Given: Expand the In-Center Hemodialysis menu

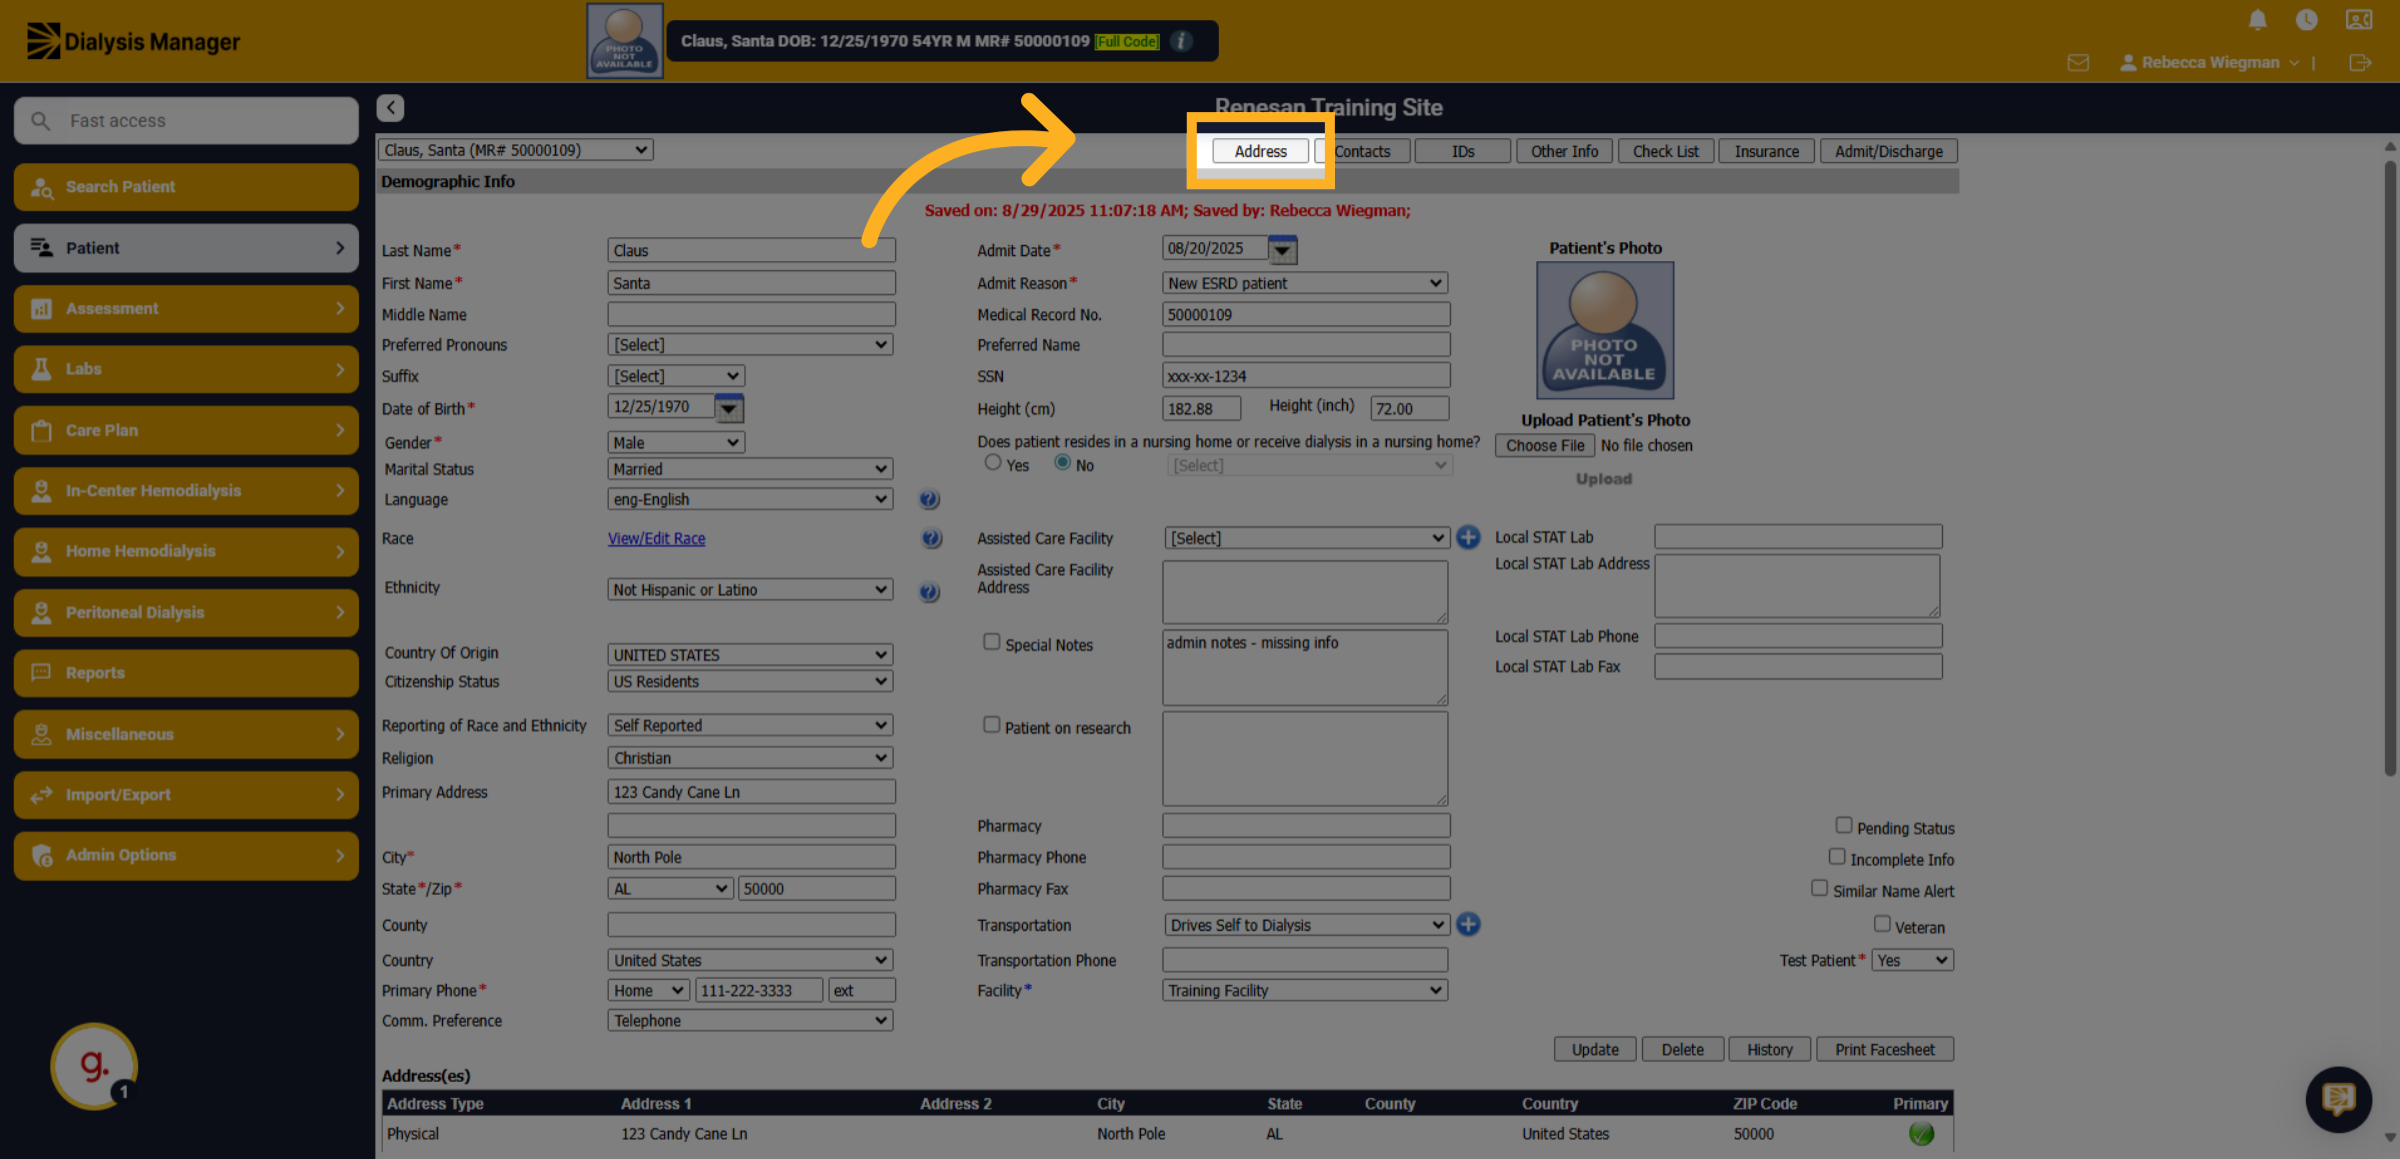Looking at the screenshot, I should pyautogui.click(x=186, y=491).
